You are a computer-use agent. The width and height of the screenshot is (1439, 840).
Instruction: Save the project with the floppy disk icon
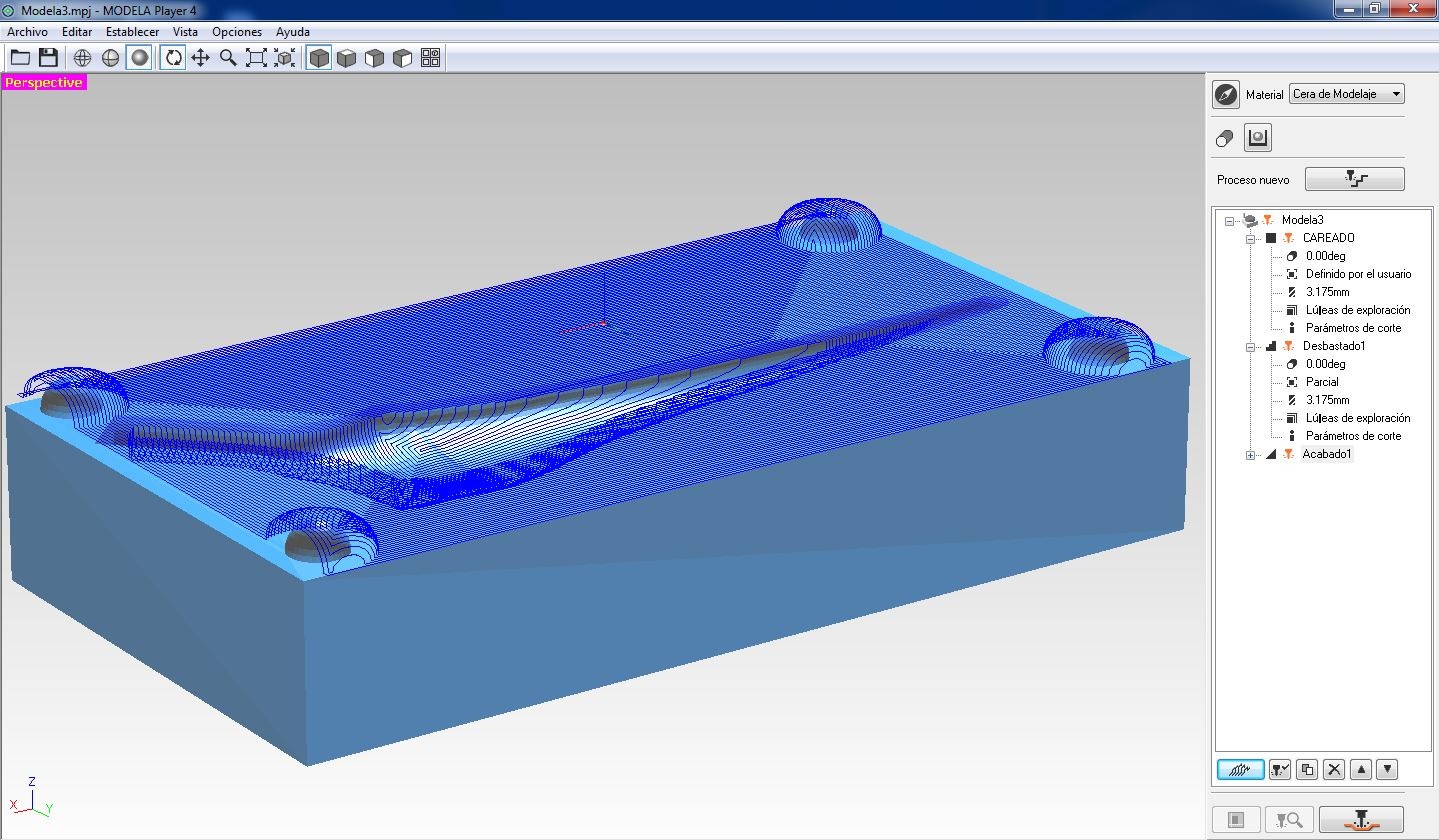coord(48,58)
